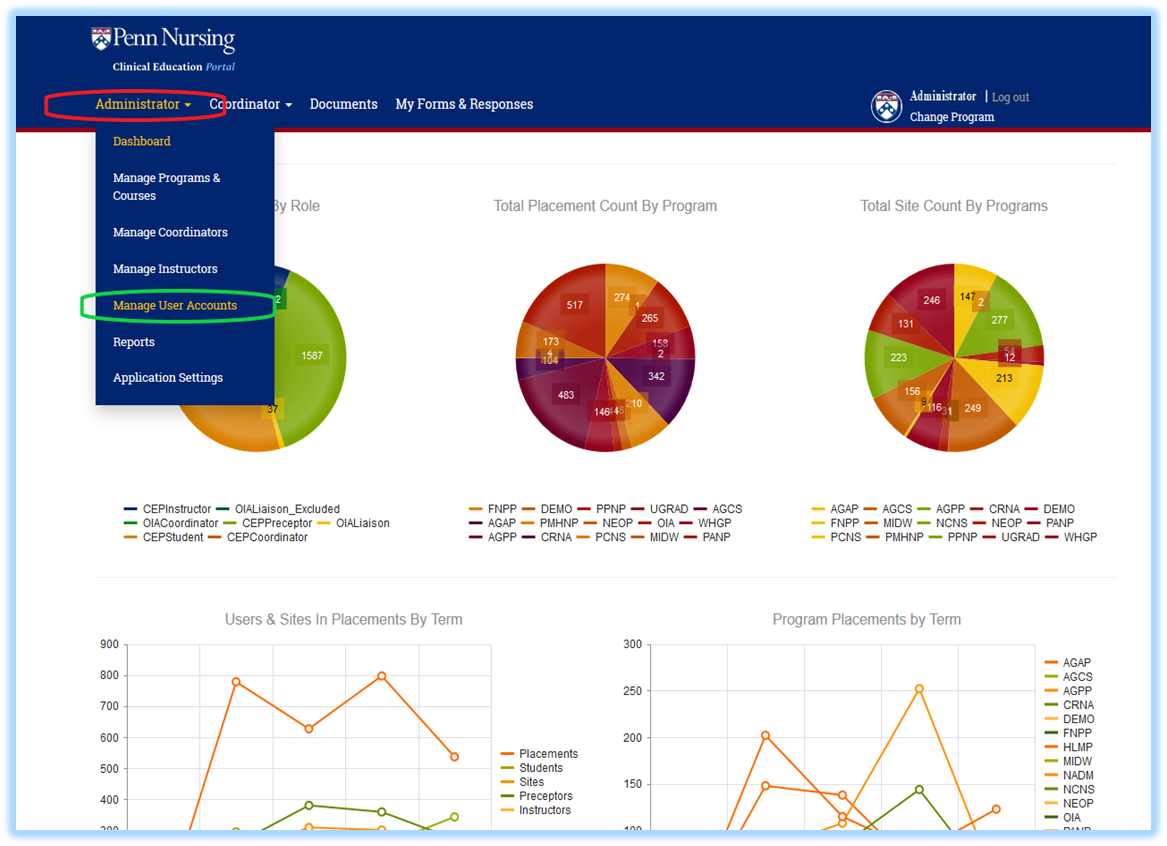Click the administrator profile shield avatar
This screenshot has height=846, width=1167.
[x=886, y=106]
